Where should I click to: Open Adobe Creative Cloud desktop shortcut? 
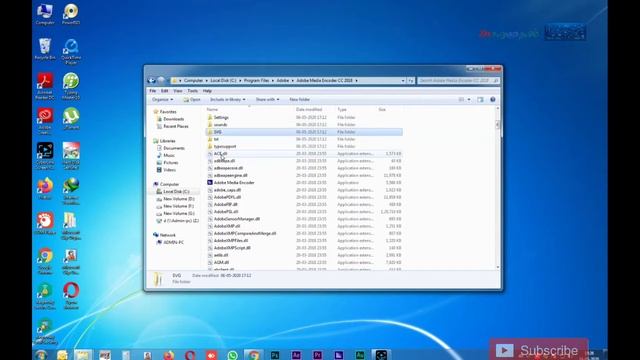pos(45,121)
